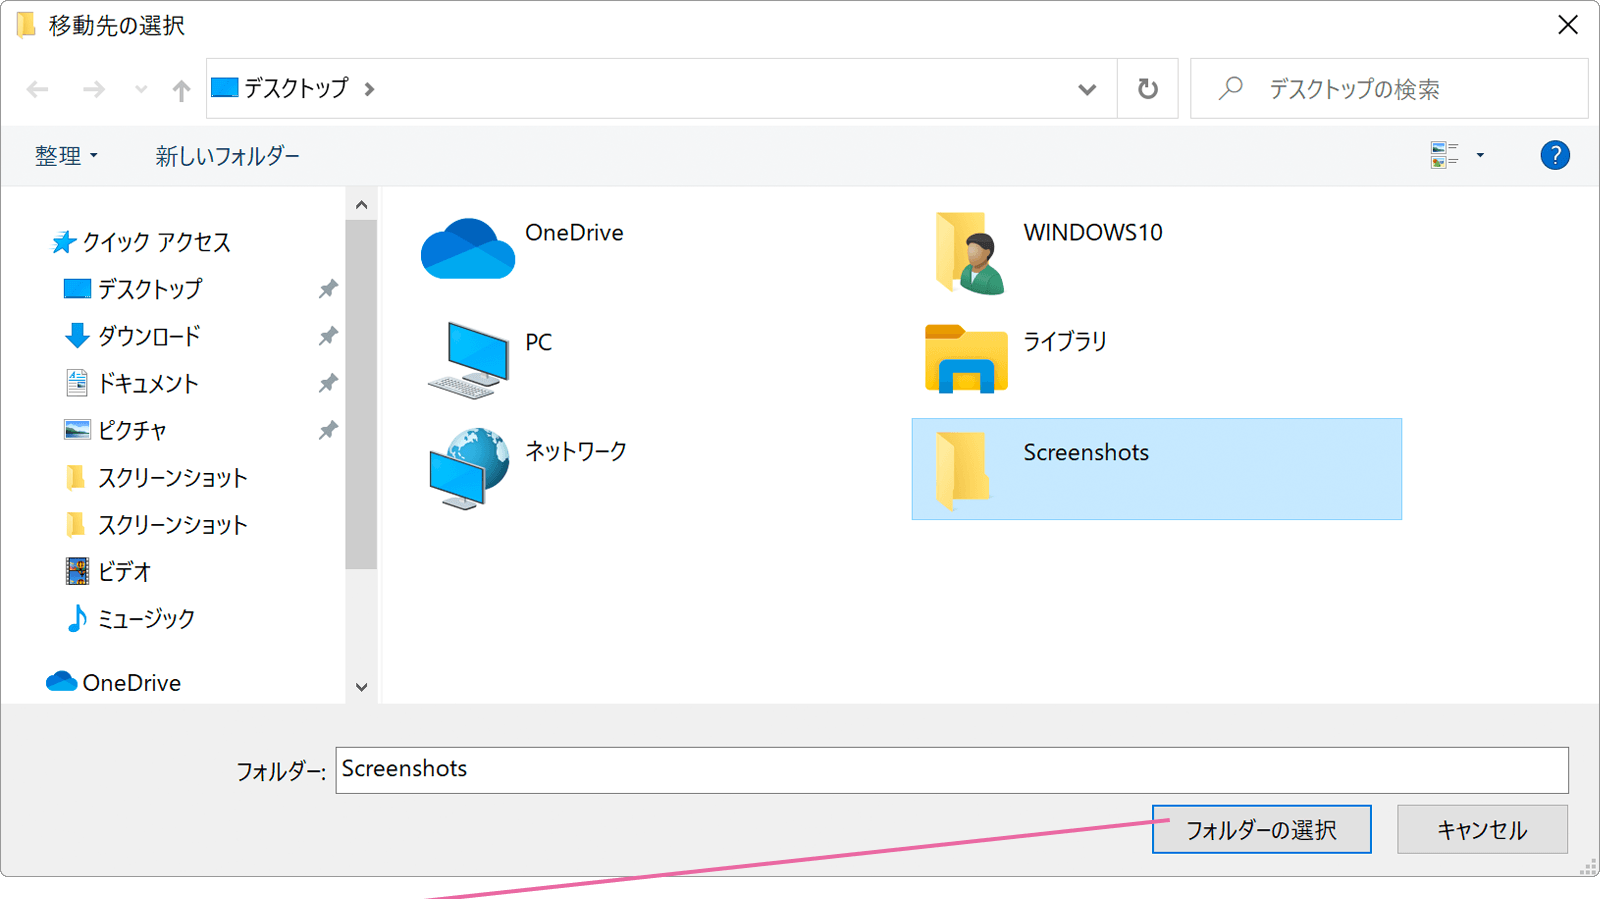Viewport: 1600px width, 899px height.
Task: Change the view layout icon
Action: (1444, 155)
